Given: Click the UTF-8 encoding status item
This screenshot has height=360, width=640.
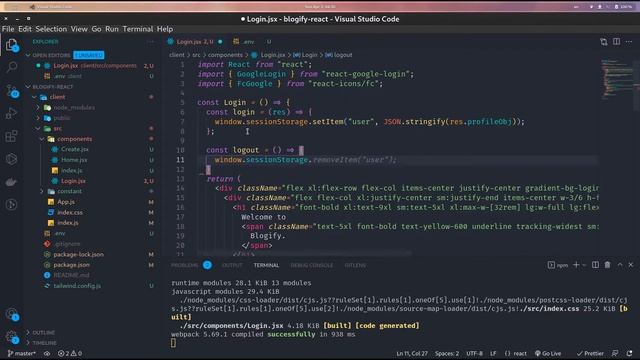Looking at the screenshot, I should click(474, 353).
